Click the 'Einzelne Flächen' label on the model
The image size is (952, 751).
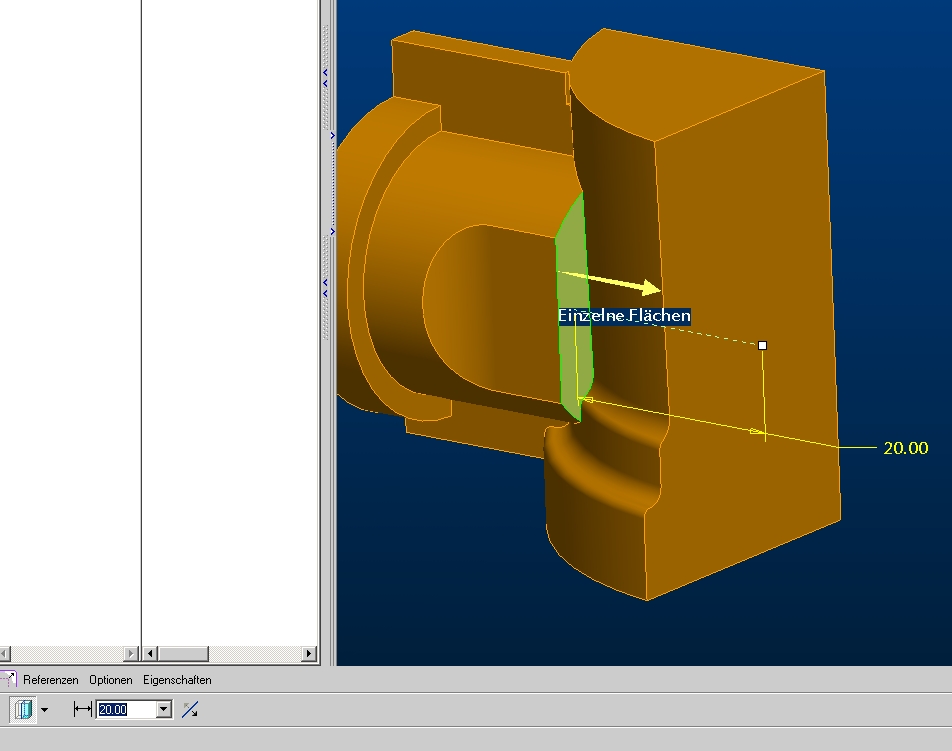(624, 316)
